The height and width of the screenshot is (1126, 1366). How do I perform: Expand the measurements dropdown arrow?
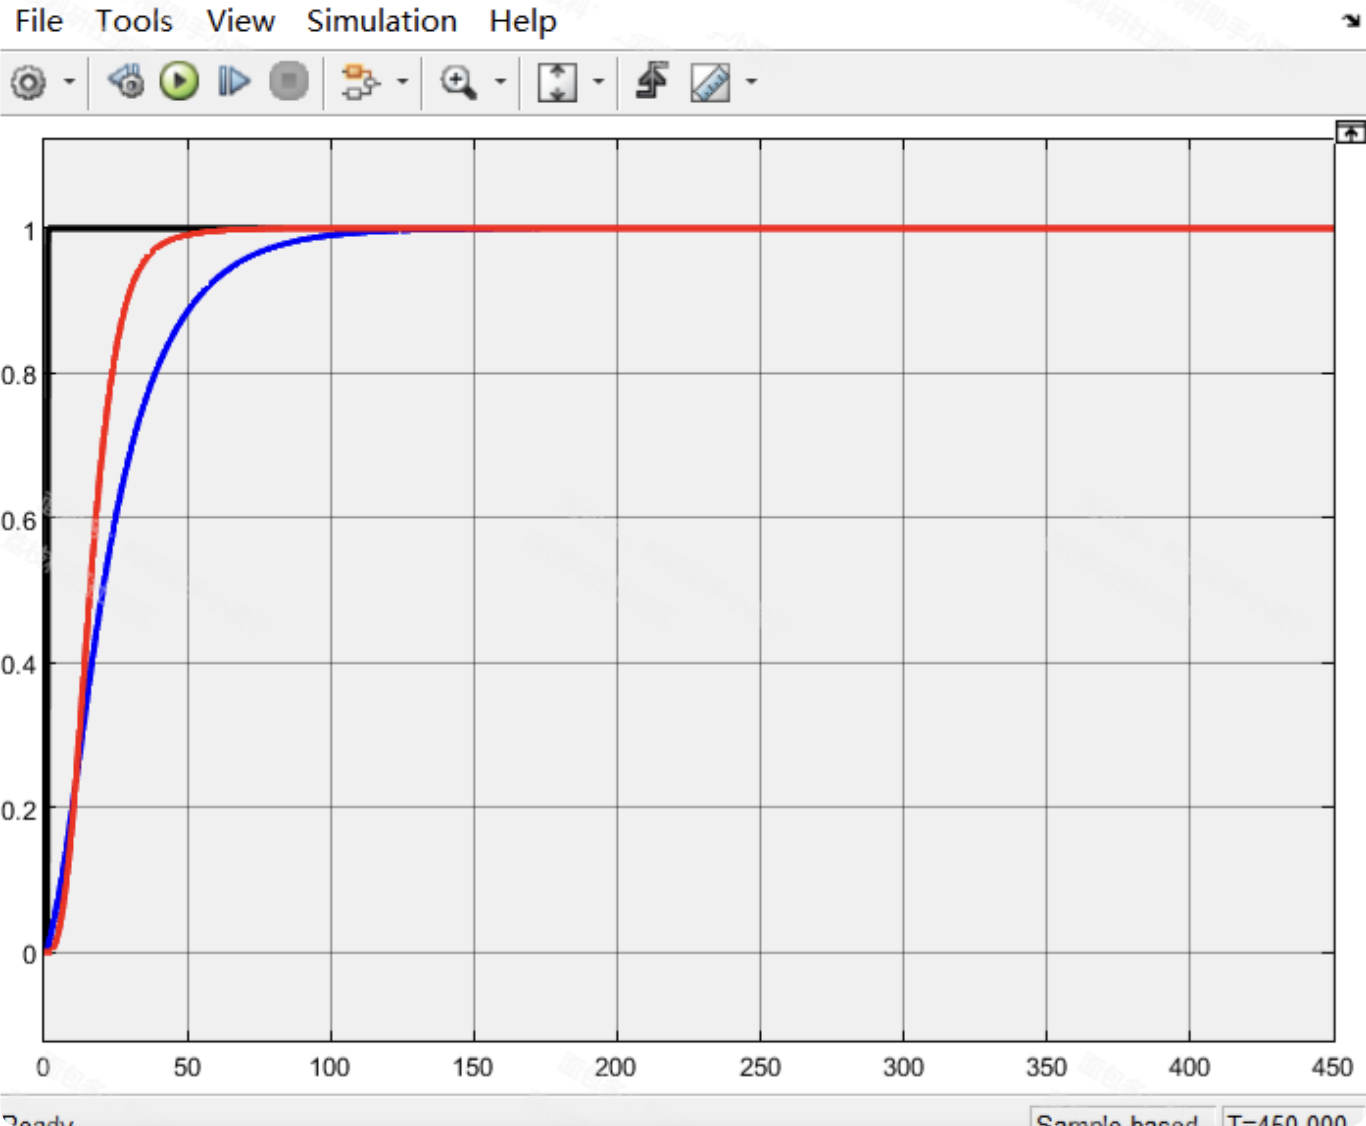point(751,82)
